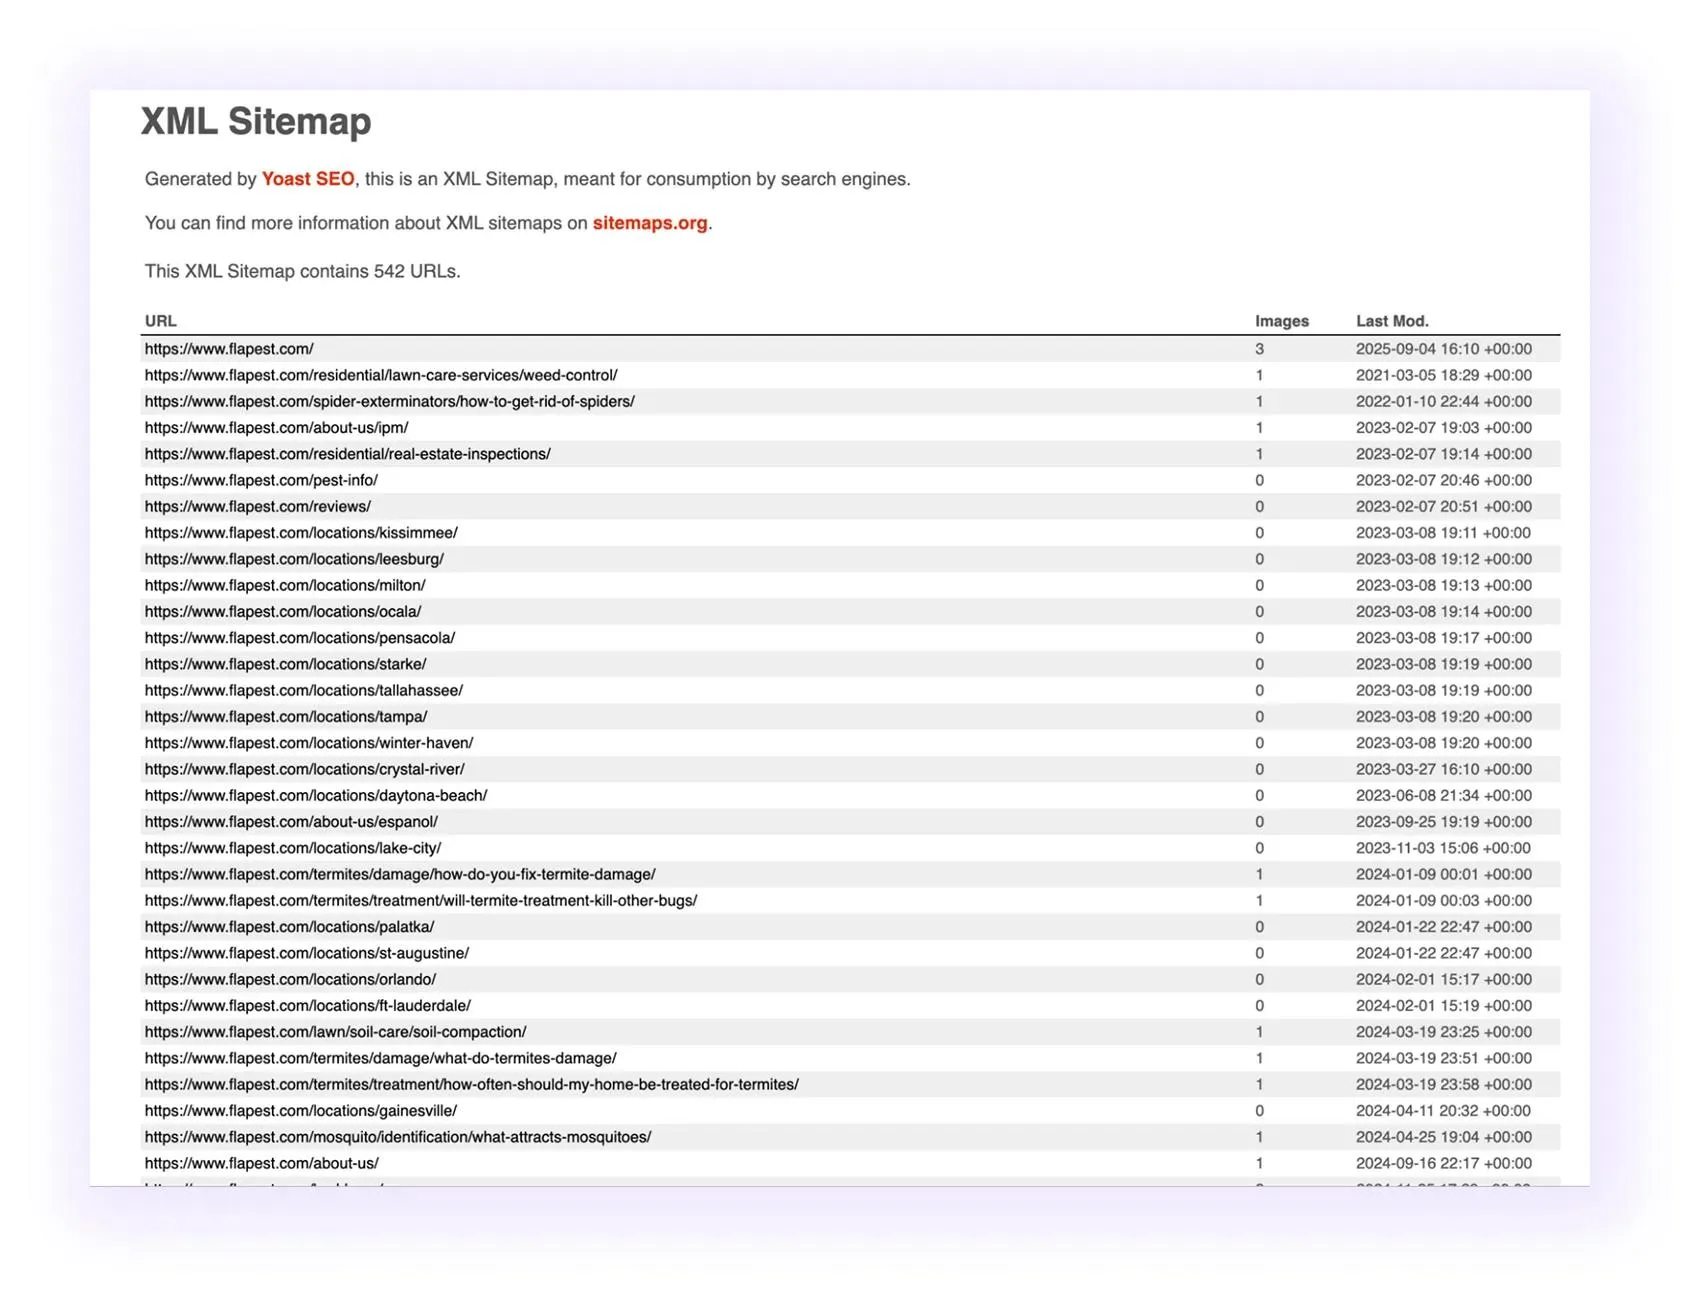Click the date 2024-03-19 23:58 +00:00
Image resolution: width=1700 pixels, height=1297 pixels.
coord(1444,1084)
